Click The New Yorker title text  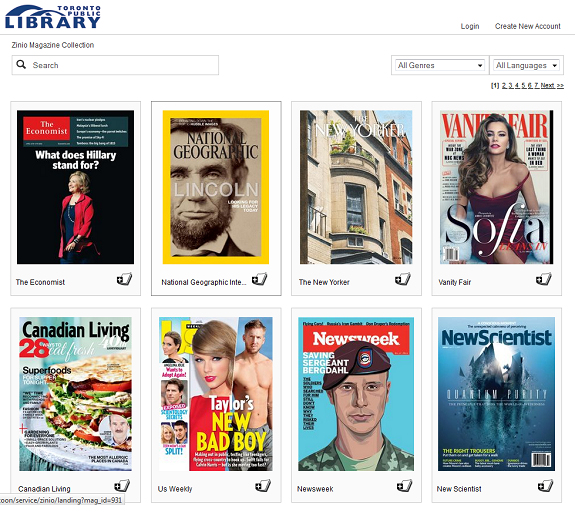324,282
